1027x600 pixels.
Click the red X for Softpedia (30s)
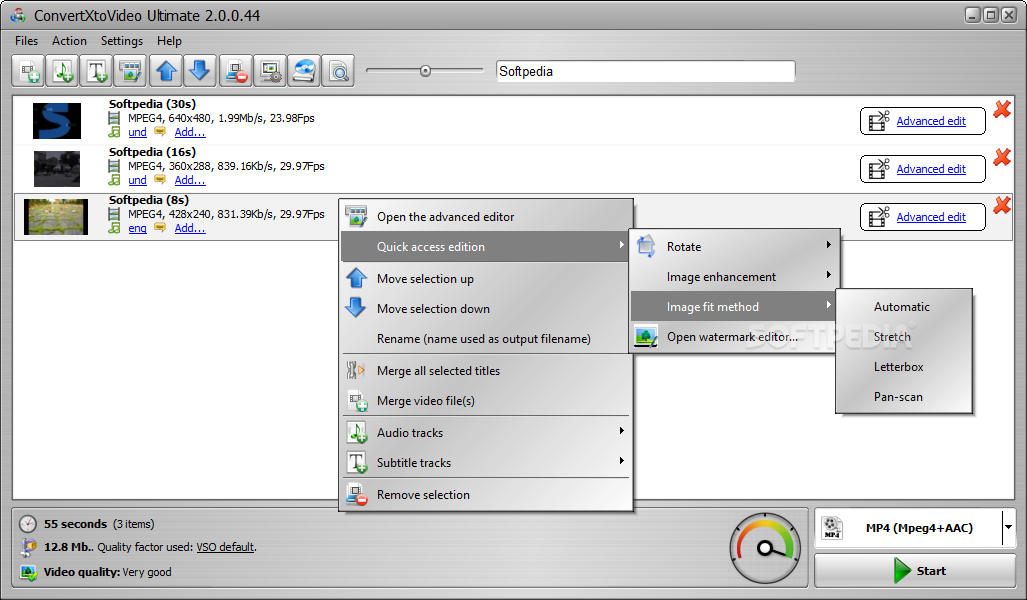(1001, 109)
